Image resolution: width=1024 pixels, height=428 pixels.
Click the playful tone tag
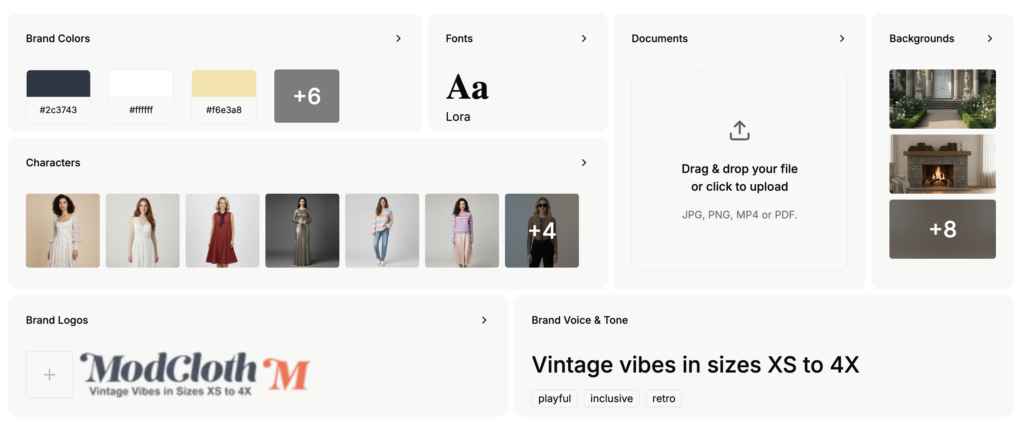554,399
